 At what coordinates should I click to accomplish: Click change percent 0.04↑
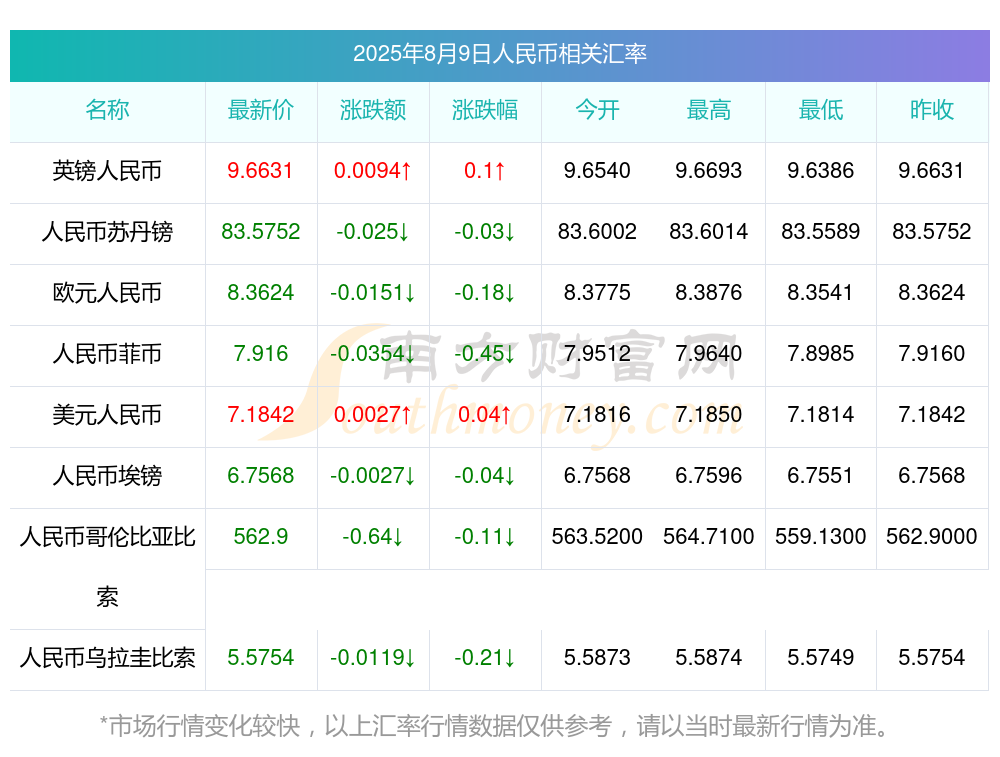pos(485,415)
